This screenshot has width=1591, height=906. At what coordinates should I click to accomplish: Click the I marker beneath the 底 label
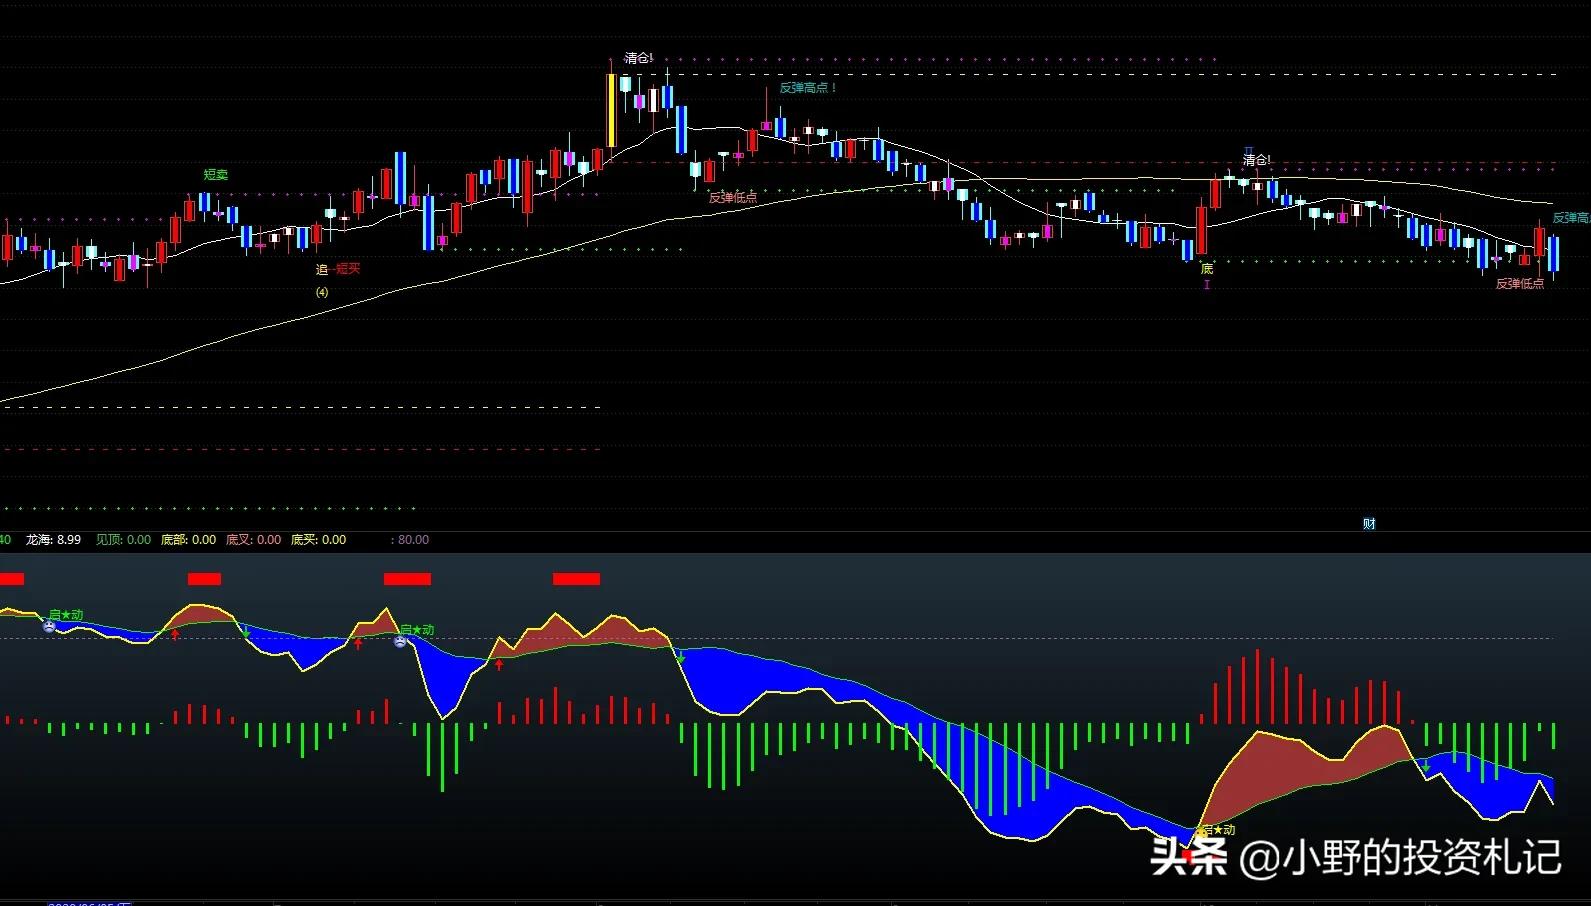(1207, 285)
